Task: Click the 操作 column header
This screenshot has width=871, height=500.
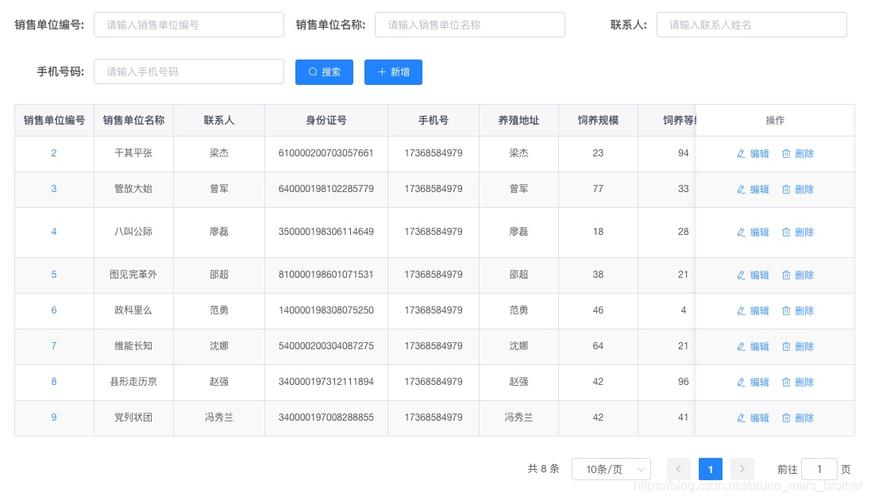Action: [x=775, y=121]
